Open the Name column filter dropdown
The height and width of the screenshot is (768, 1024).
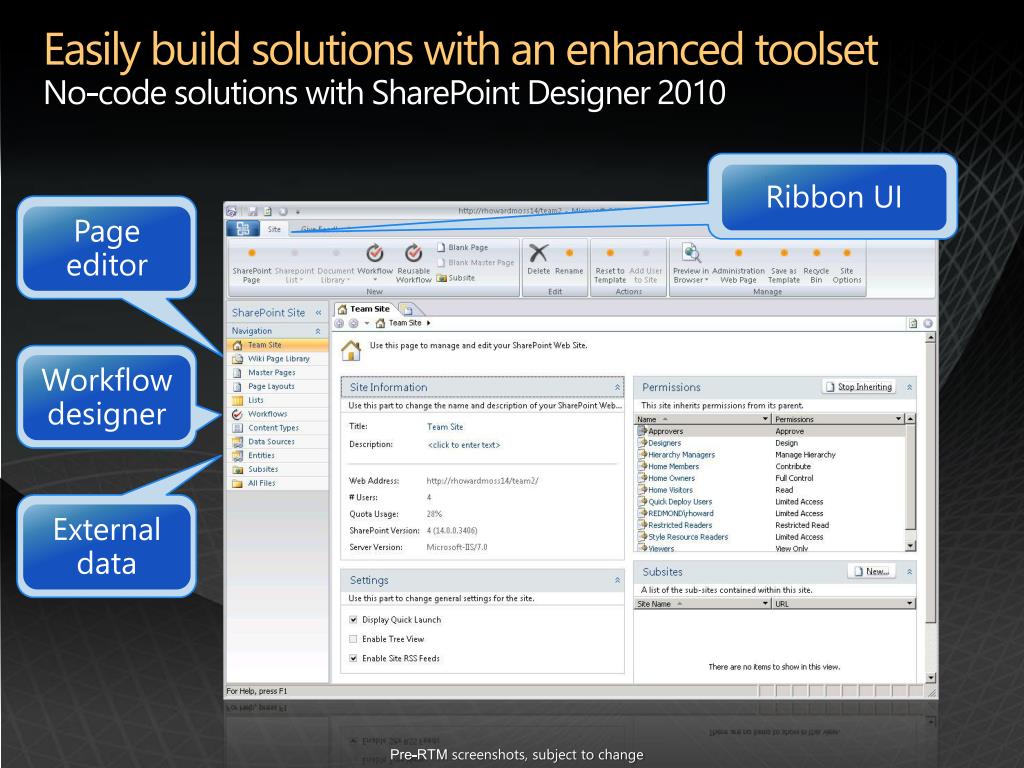point(765,419)
